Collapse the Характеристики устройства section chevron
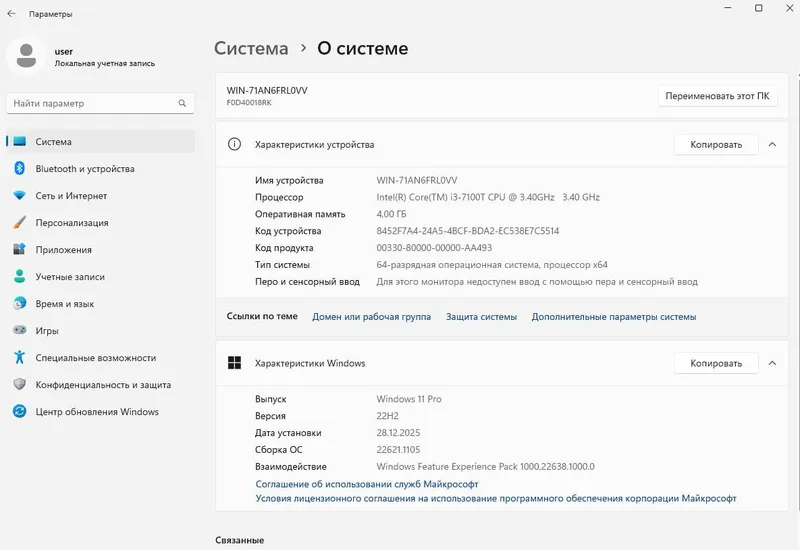This screenshot has height=550, width=800. coord(772,144)
